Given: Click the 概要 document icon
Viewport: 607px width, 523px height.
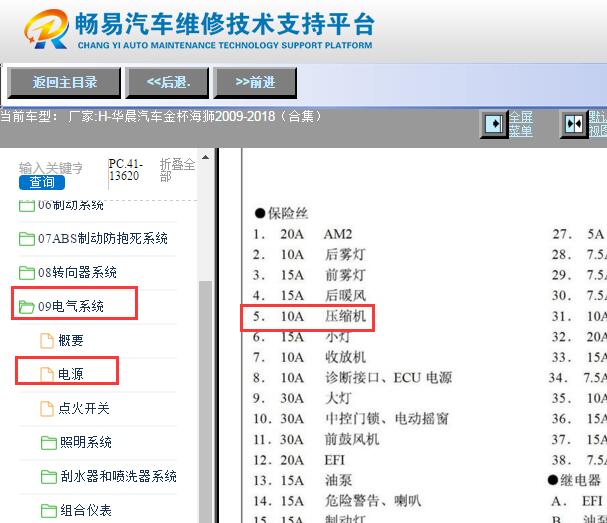Looking at the screenshot, I should click(x=47, y=341).
